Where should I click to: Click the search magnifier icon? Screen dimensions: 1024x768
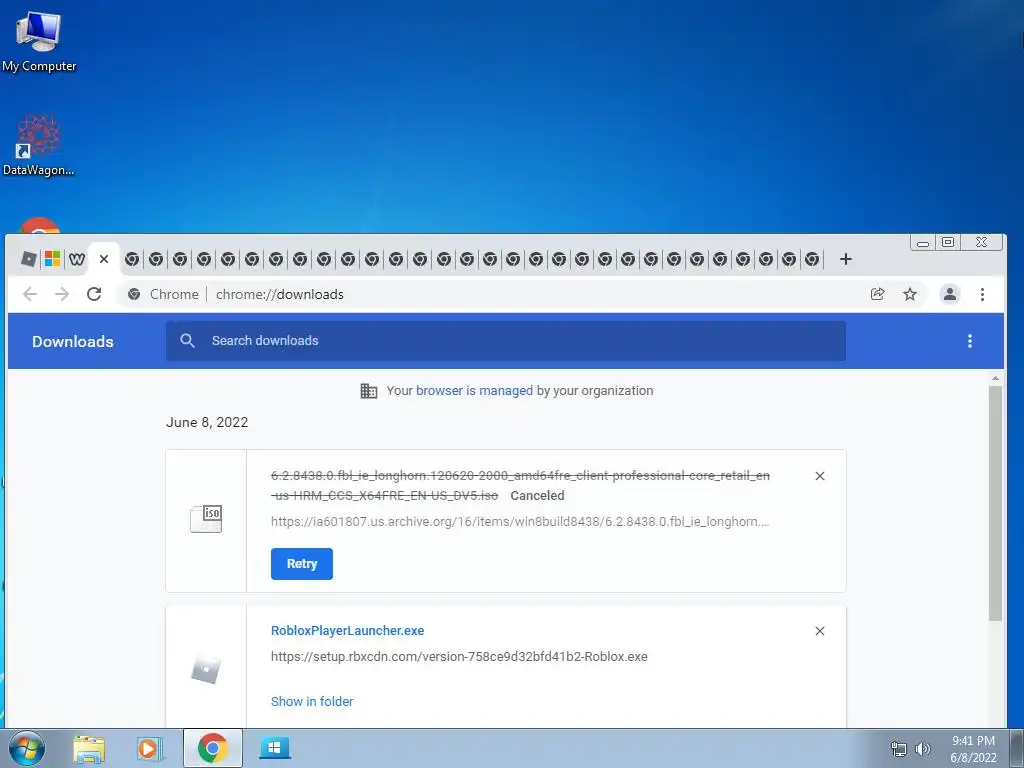click(x=187, y=341)
